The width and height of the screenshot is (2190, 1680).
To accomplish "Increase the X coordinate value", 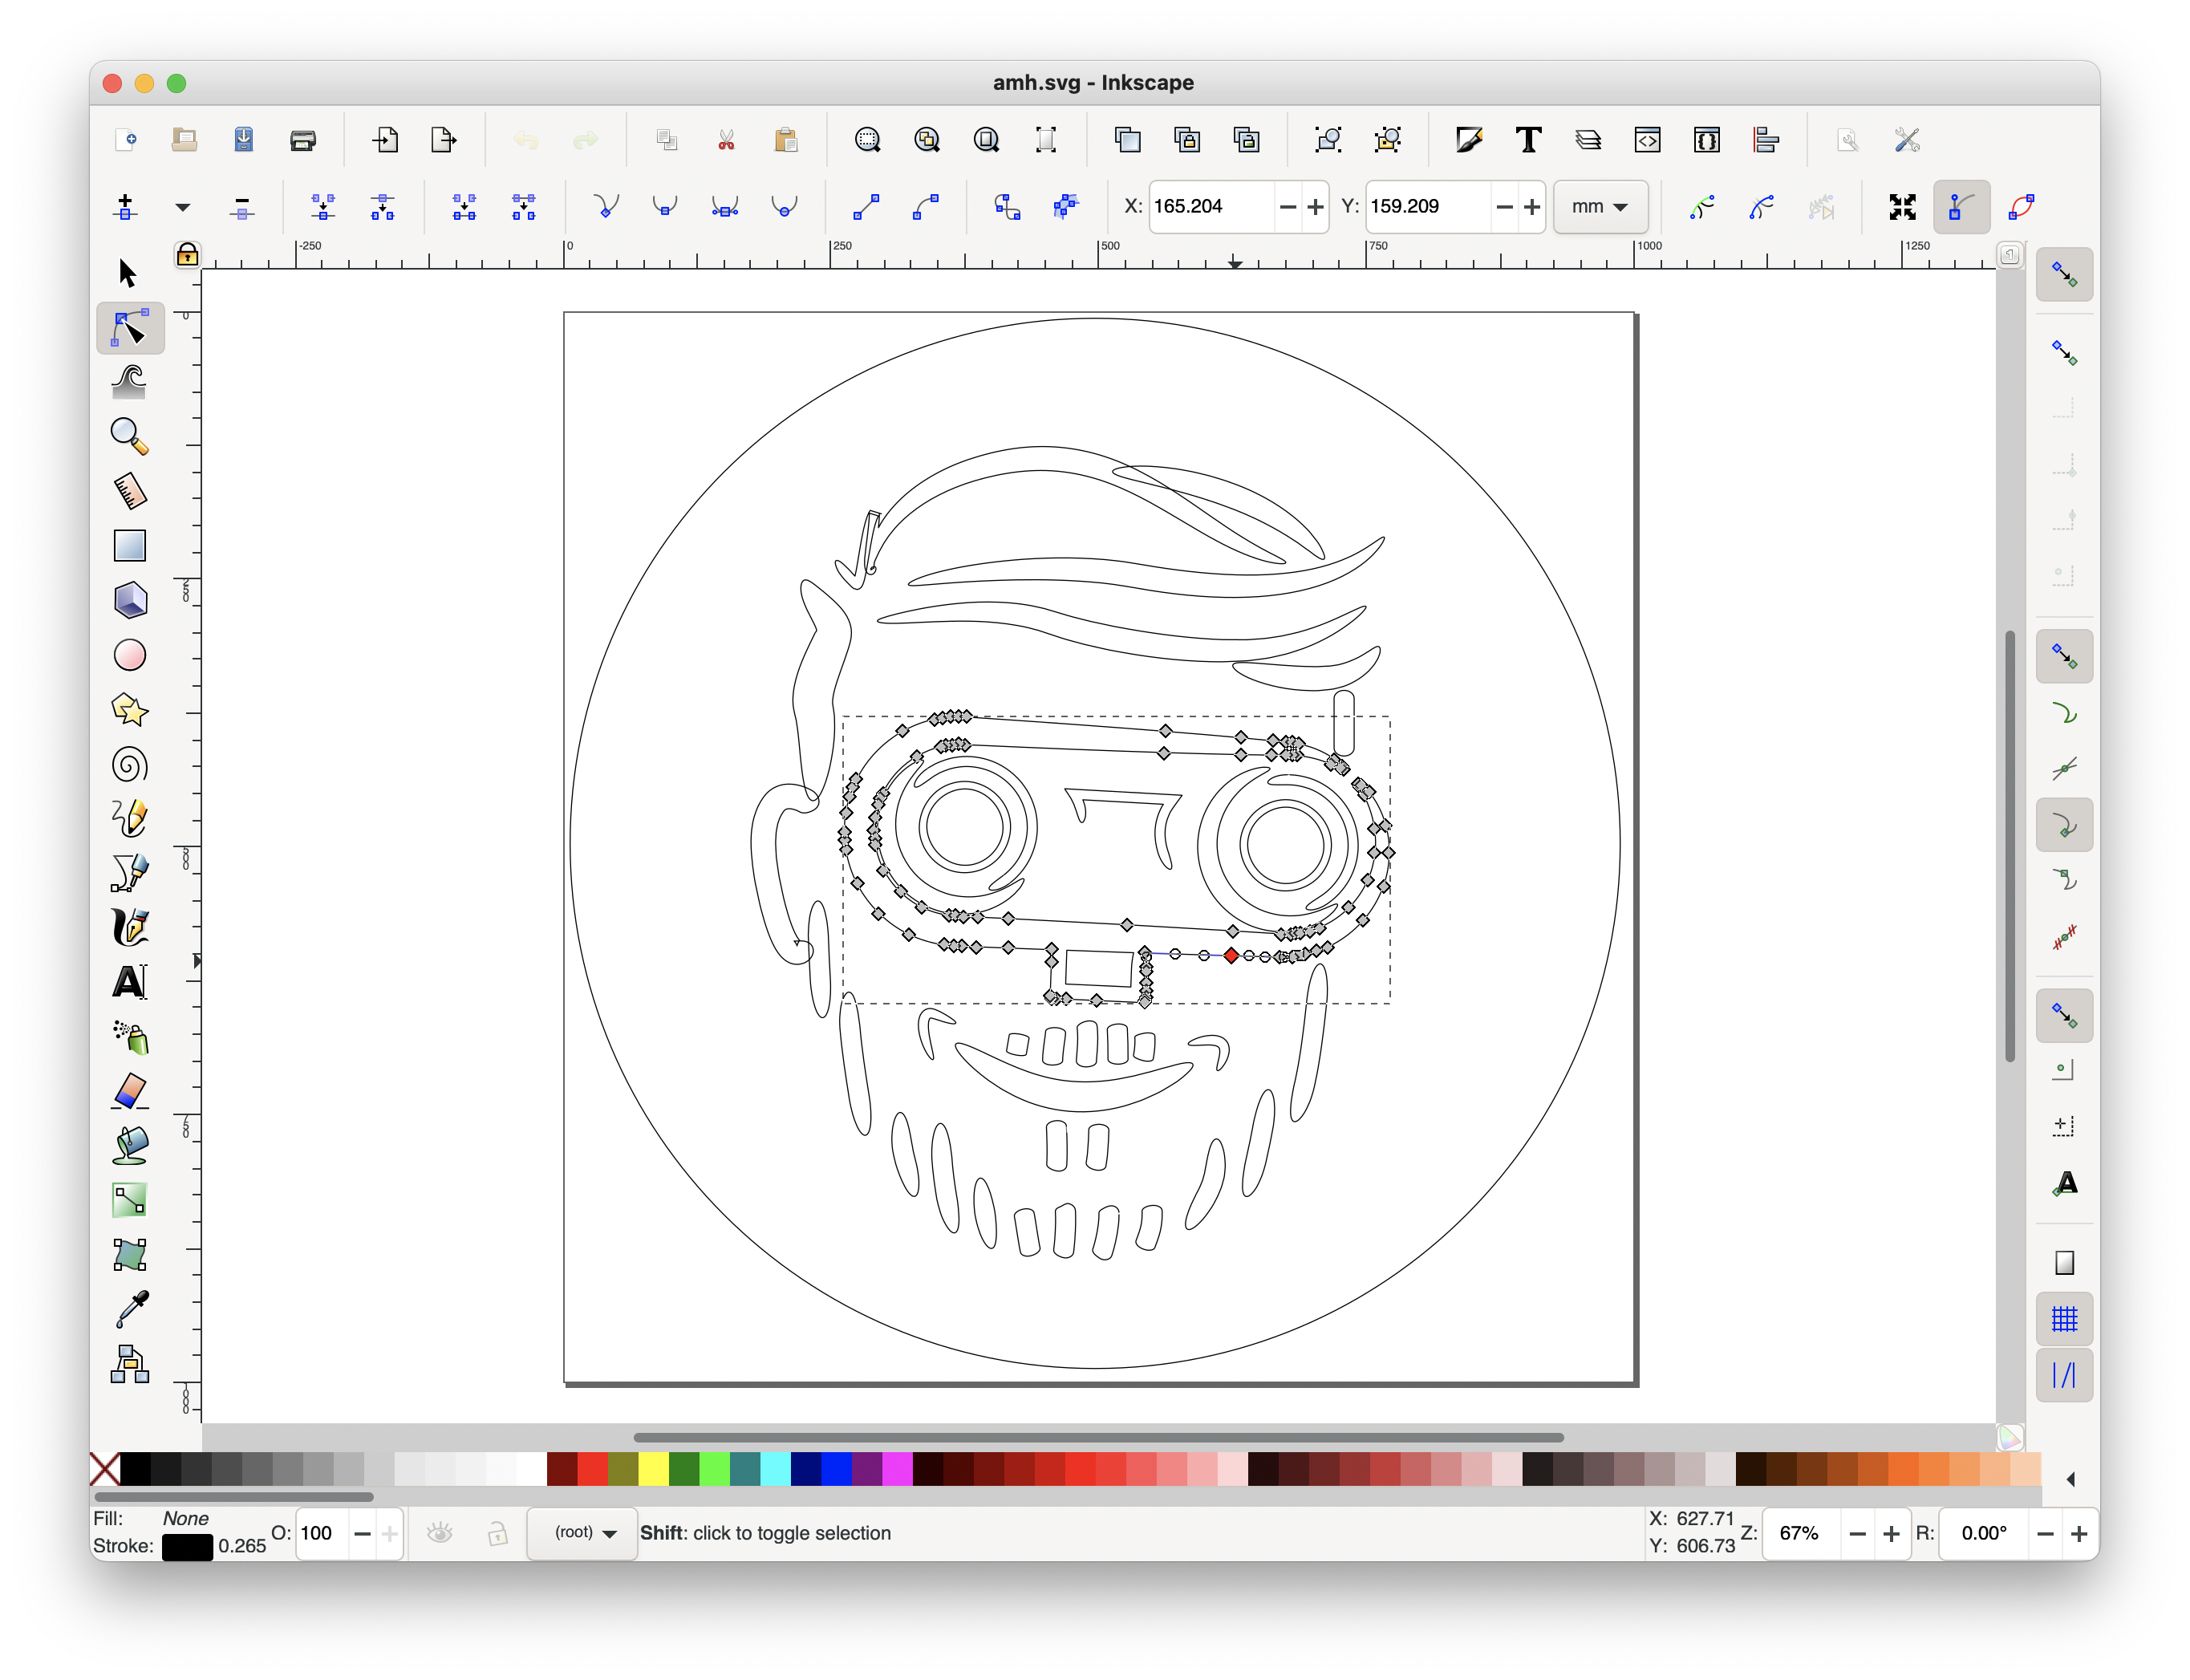I will (1316, 207).
